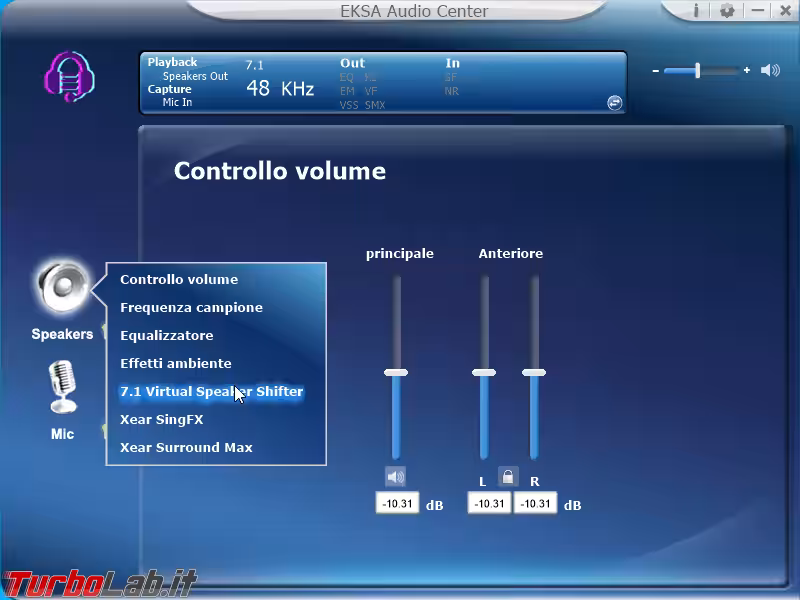Increase volume with the plus button
Screen dimensions: 800x600
pyautogui.click(x=747, y=70)
